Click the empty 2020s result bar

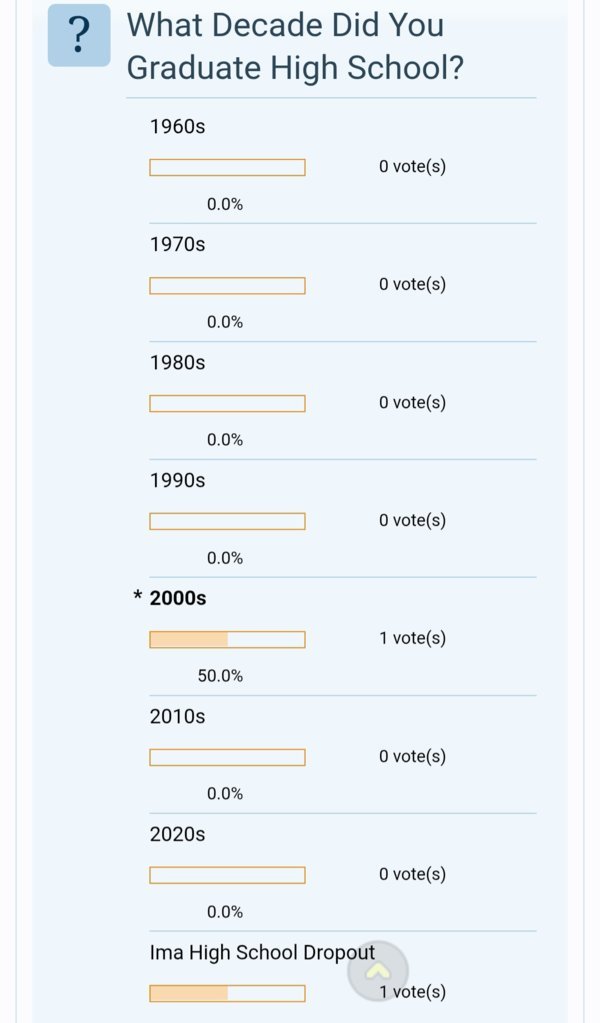[x=227, y=875]
